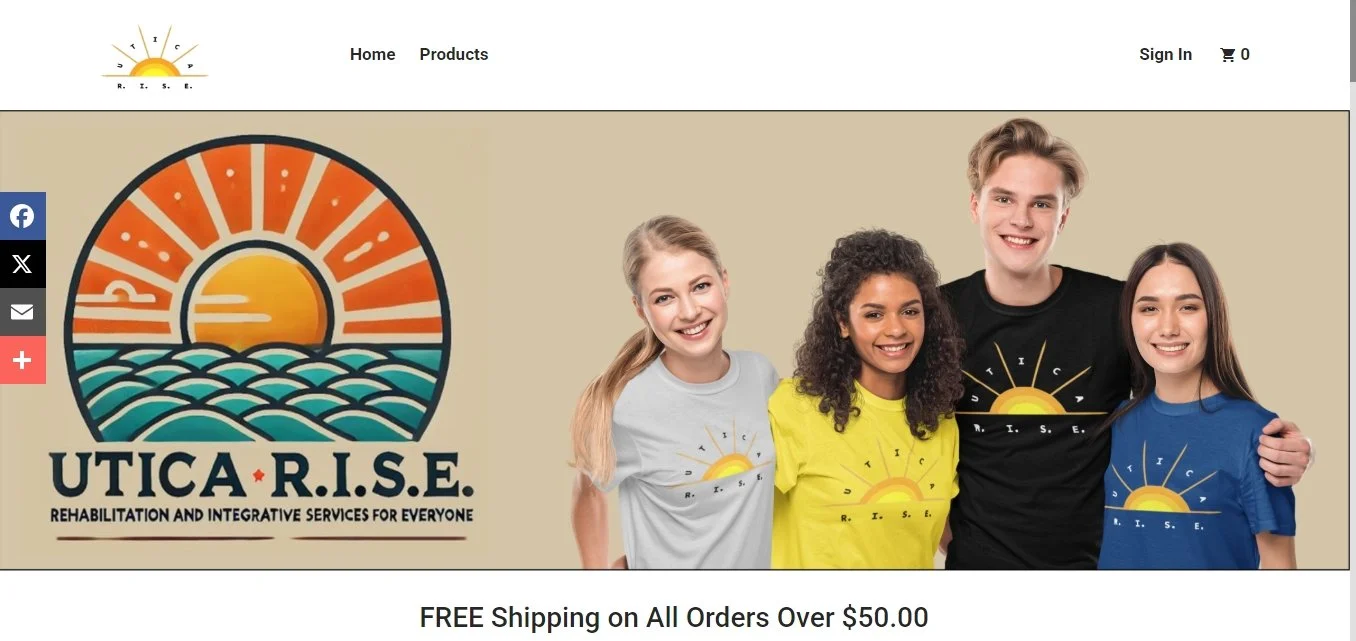The image size is (1356, 641).
Task: Click the large sunset circle emblem
Action: click(257, 289)
